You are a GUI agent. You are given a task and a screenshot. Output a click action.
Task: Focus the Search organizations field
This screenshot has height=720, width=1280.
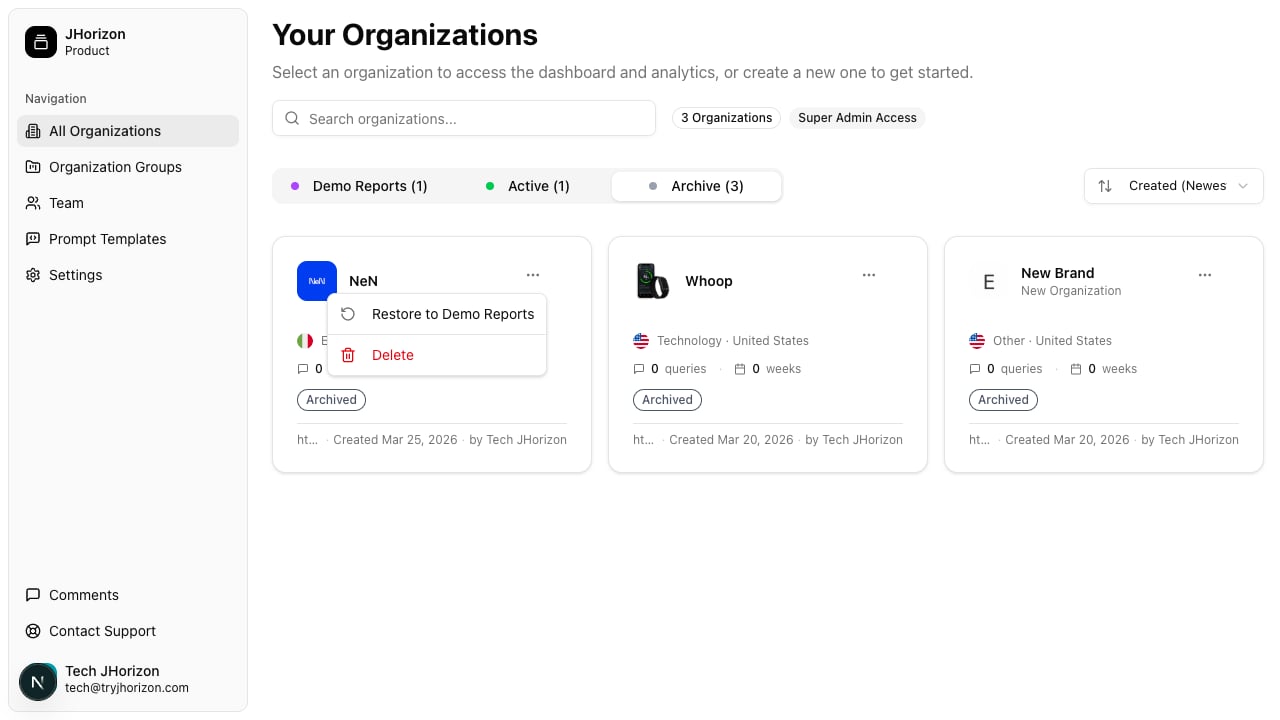[x=464, y=118]
